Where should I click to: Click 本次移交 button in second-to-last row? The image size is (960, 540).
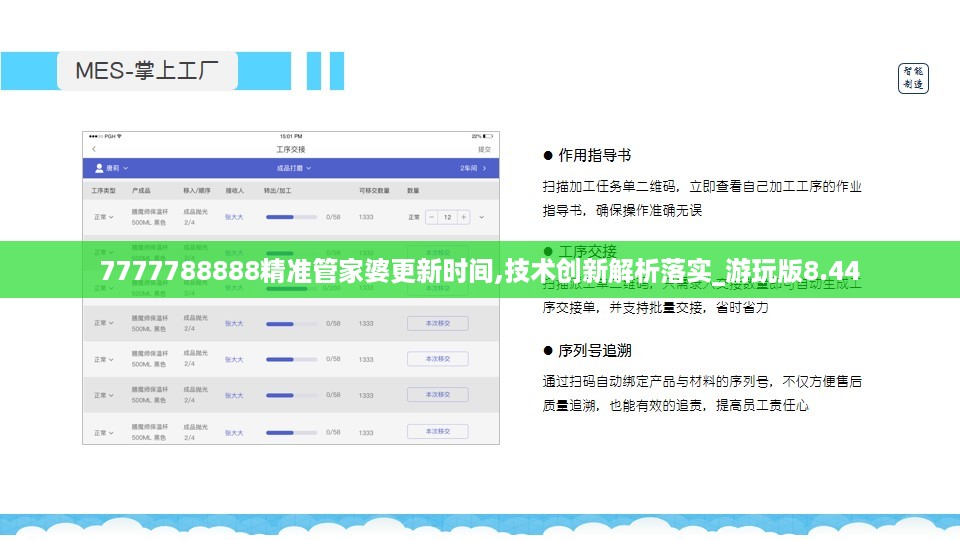point(437,395)
